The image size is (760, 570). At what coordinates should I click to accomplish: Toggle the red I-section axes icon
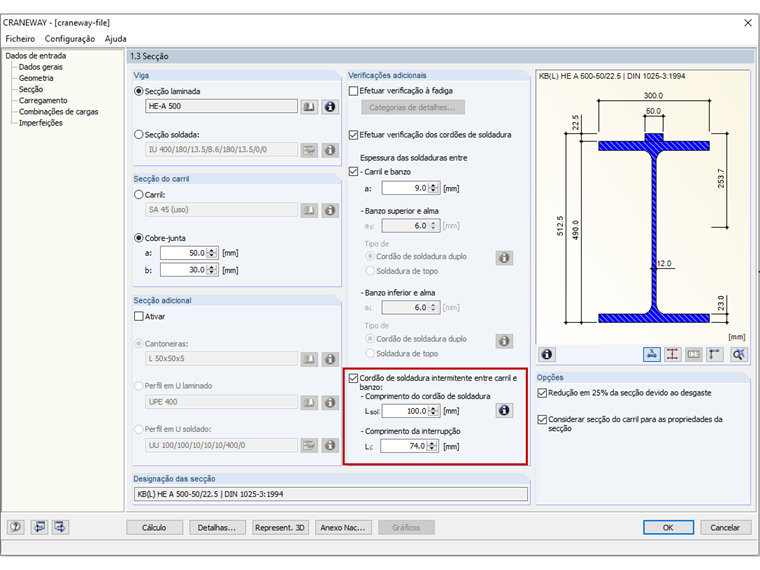672,354
